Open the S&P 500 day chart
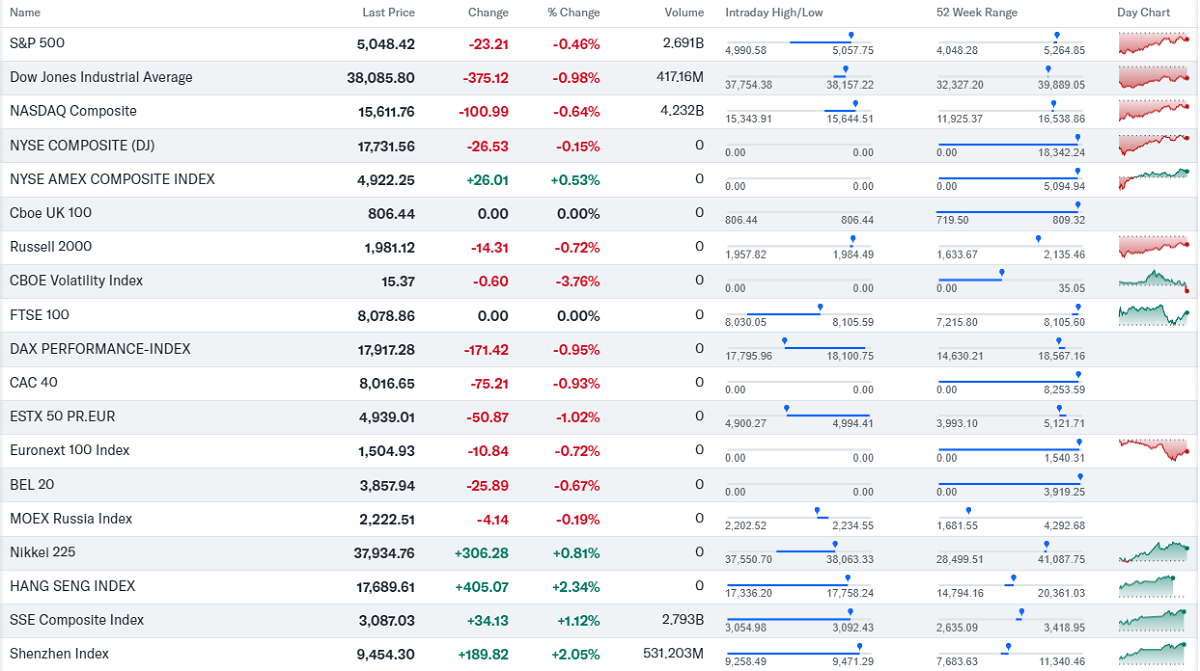Screen dimensions: 1200x671 tap(1154, 43)
